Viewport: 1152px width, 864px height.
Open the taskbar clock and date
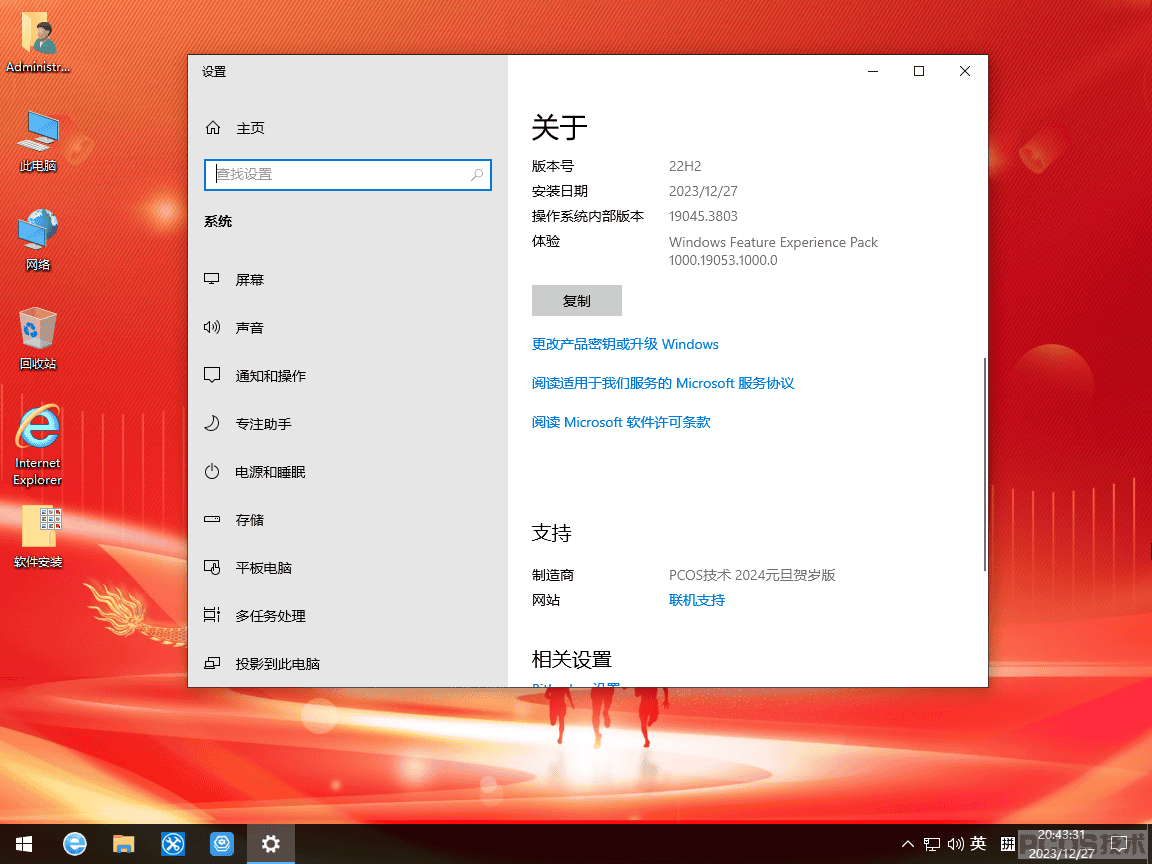[x=1061, y=843]
